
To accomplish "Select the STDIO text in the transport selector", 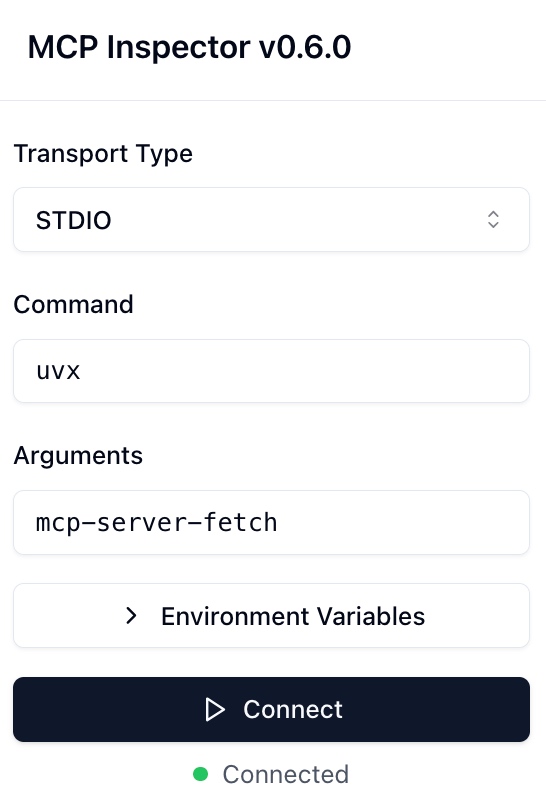I will coord(73,220).
